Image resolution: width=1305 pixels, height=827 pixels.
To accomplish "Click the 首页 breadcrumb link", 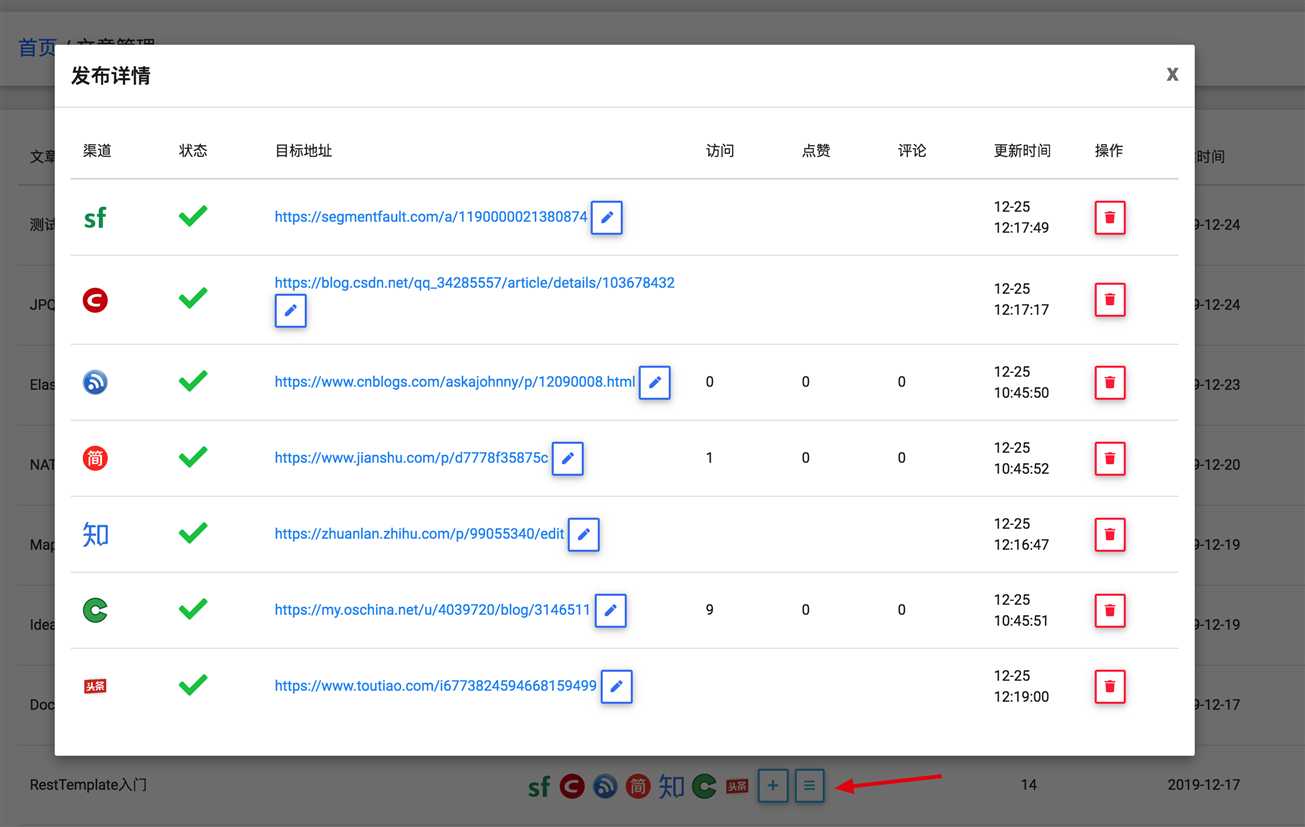I will 36,47.
